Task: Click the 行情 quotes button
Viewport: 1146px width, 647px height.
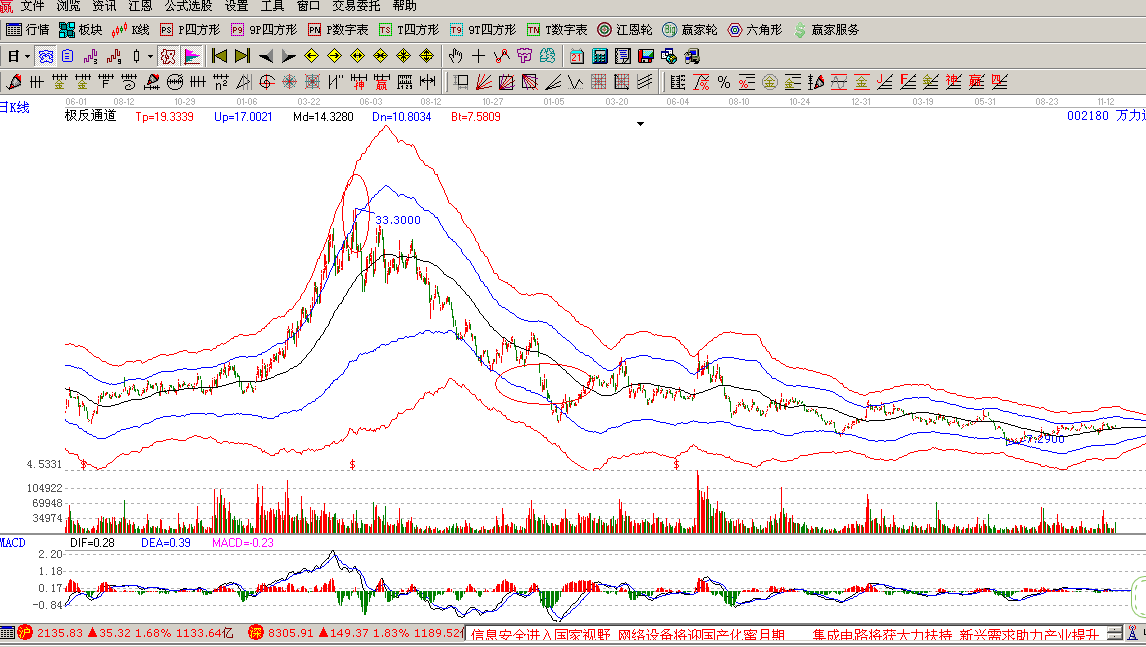Action: pos(28,30)
